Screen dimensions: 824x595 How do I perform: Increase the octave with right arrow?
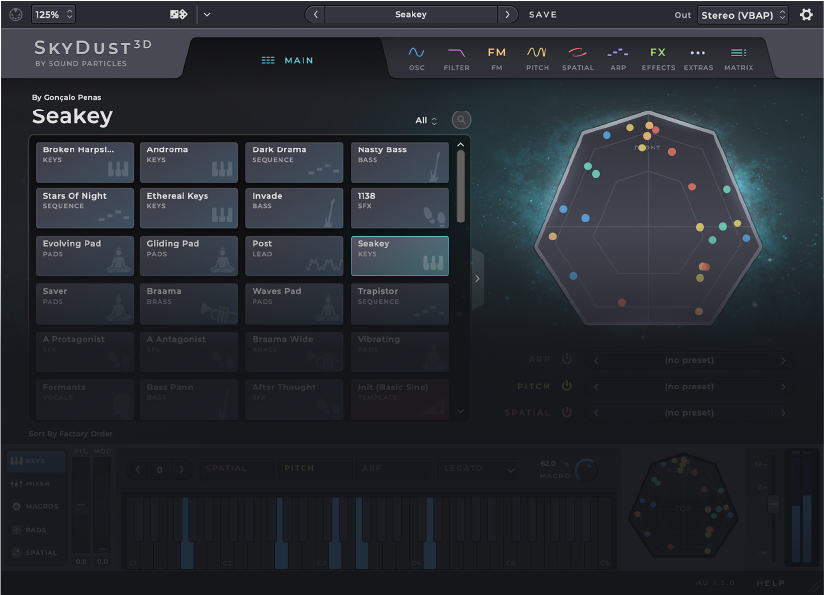tap(181, 469)
